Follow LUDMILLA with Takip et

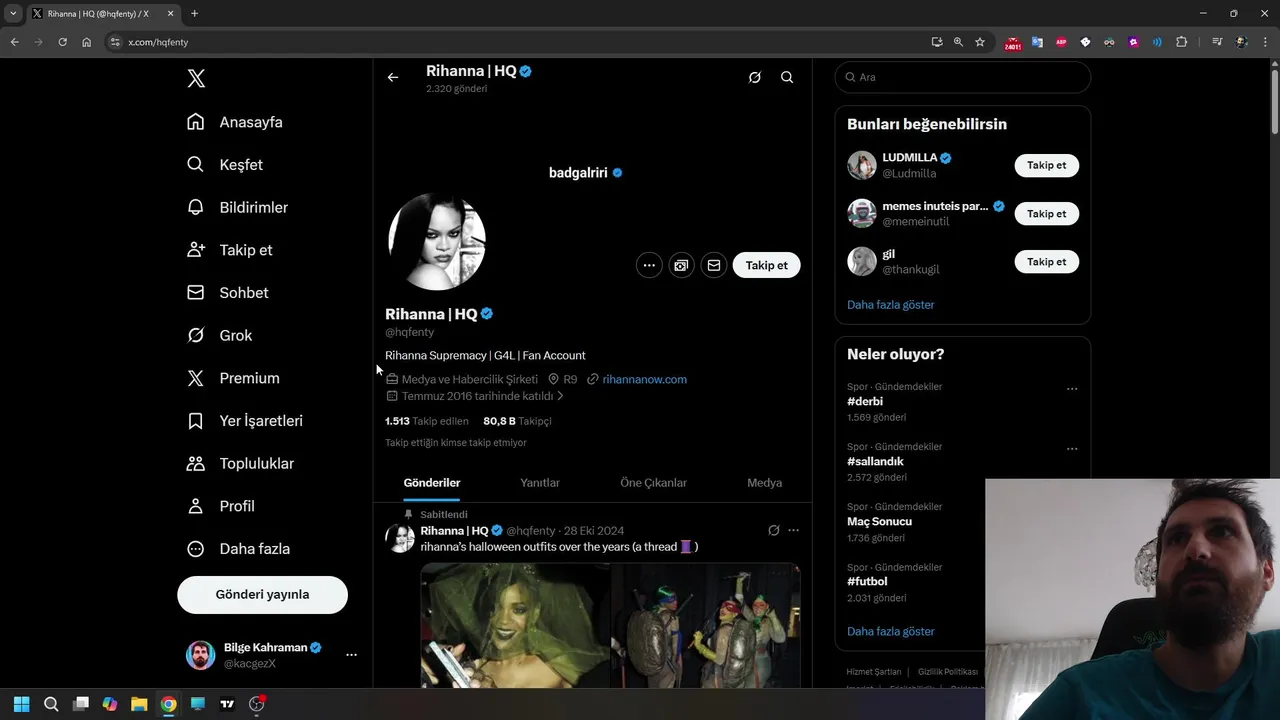(x=1047, y=165)
